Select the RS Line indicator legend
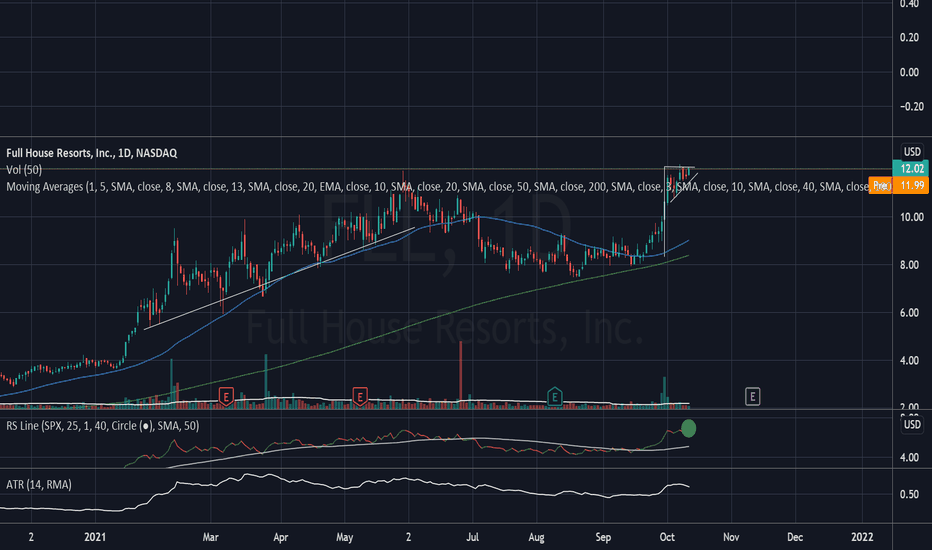Viewport: 932px width, 550px height. [102, 426]
